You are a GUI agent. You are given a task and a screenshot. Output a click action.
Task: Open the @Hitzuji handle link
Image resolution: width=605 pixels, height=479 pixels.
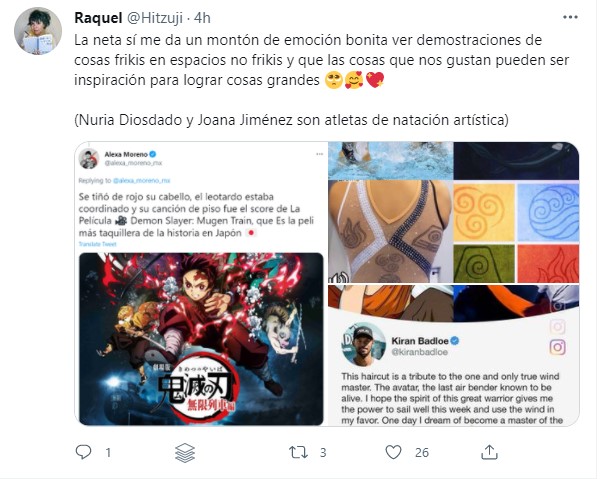click(x=155, y=18)
